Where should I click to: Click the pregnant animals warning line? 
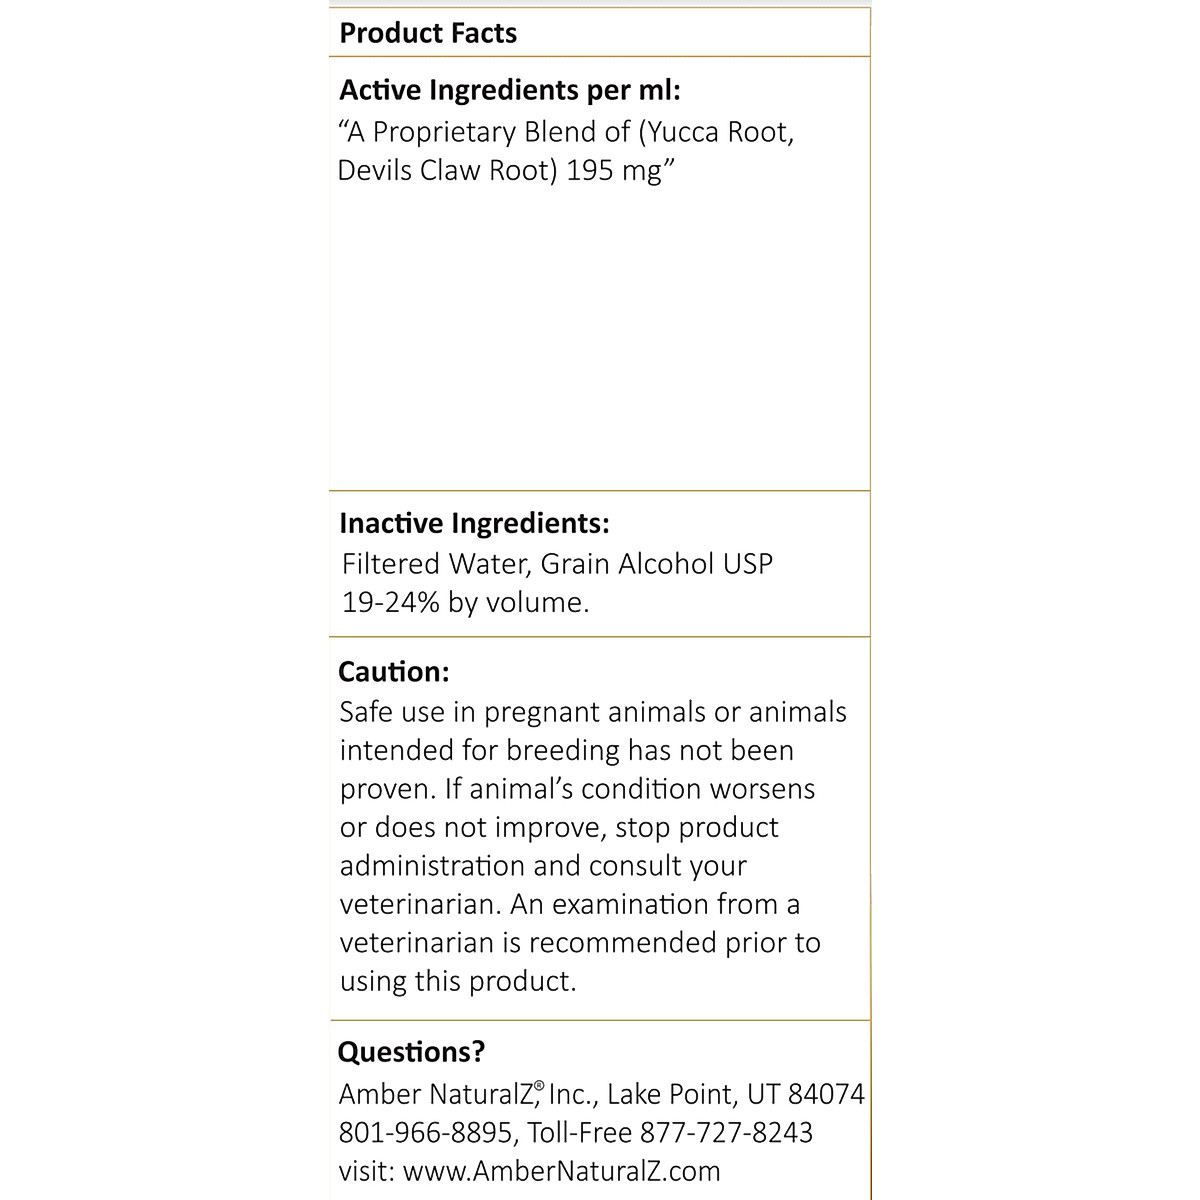click(592, 712)
